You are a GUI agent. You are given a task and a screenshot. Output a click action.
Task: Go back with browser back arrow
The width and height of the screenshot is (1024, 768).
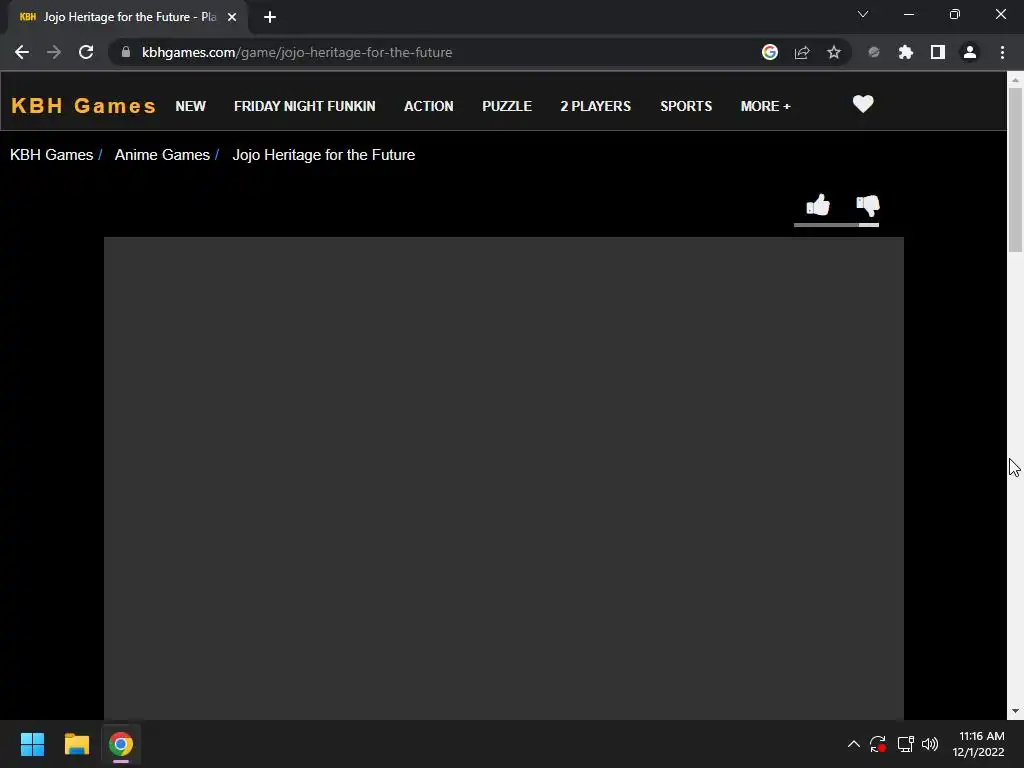click(22, 52)
